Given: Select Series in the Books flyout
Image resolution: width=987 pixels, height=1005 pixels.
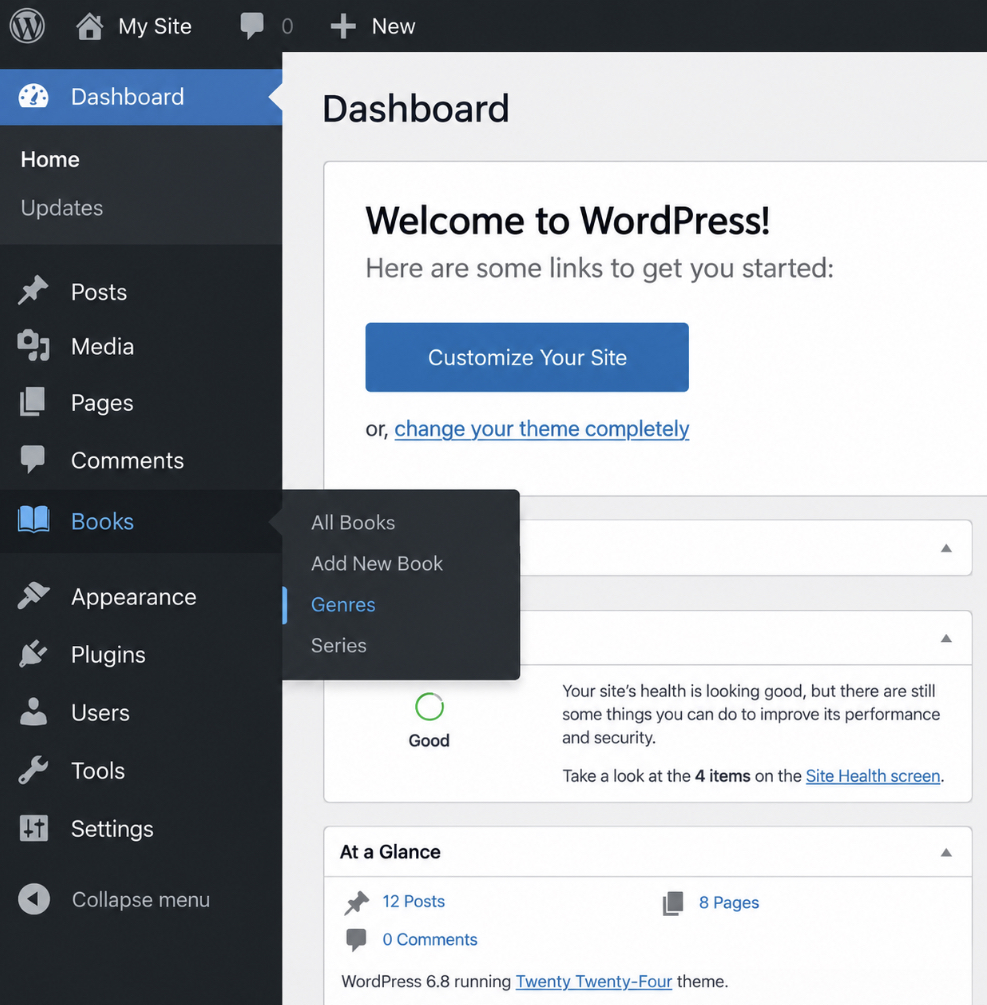Looking at the screenshot, I should click(338, 645).
